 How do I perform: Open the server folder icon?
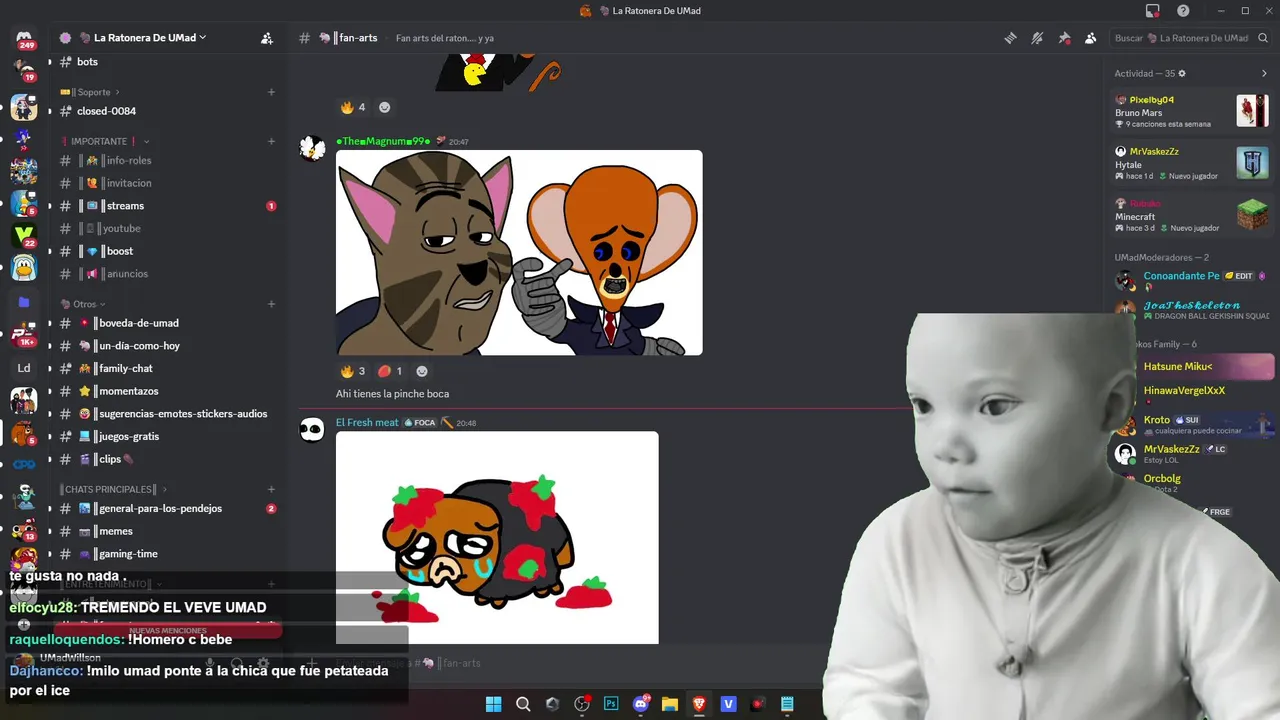[x=24, y=302]
